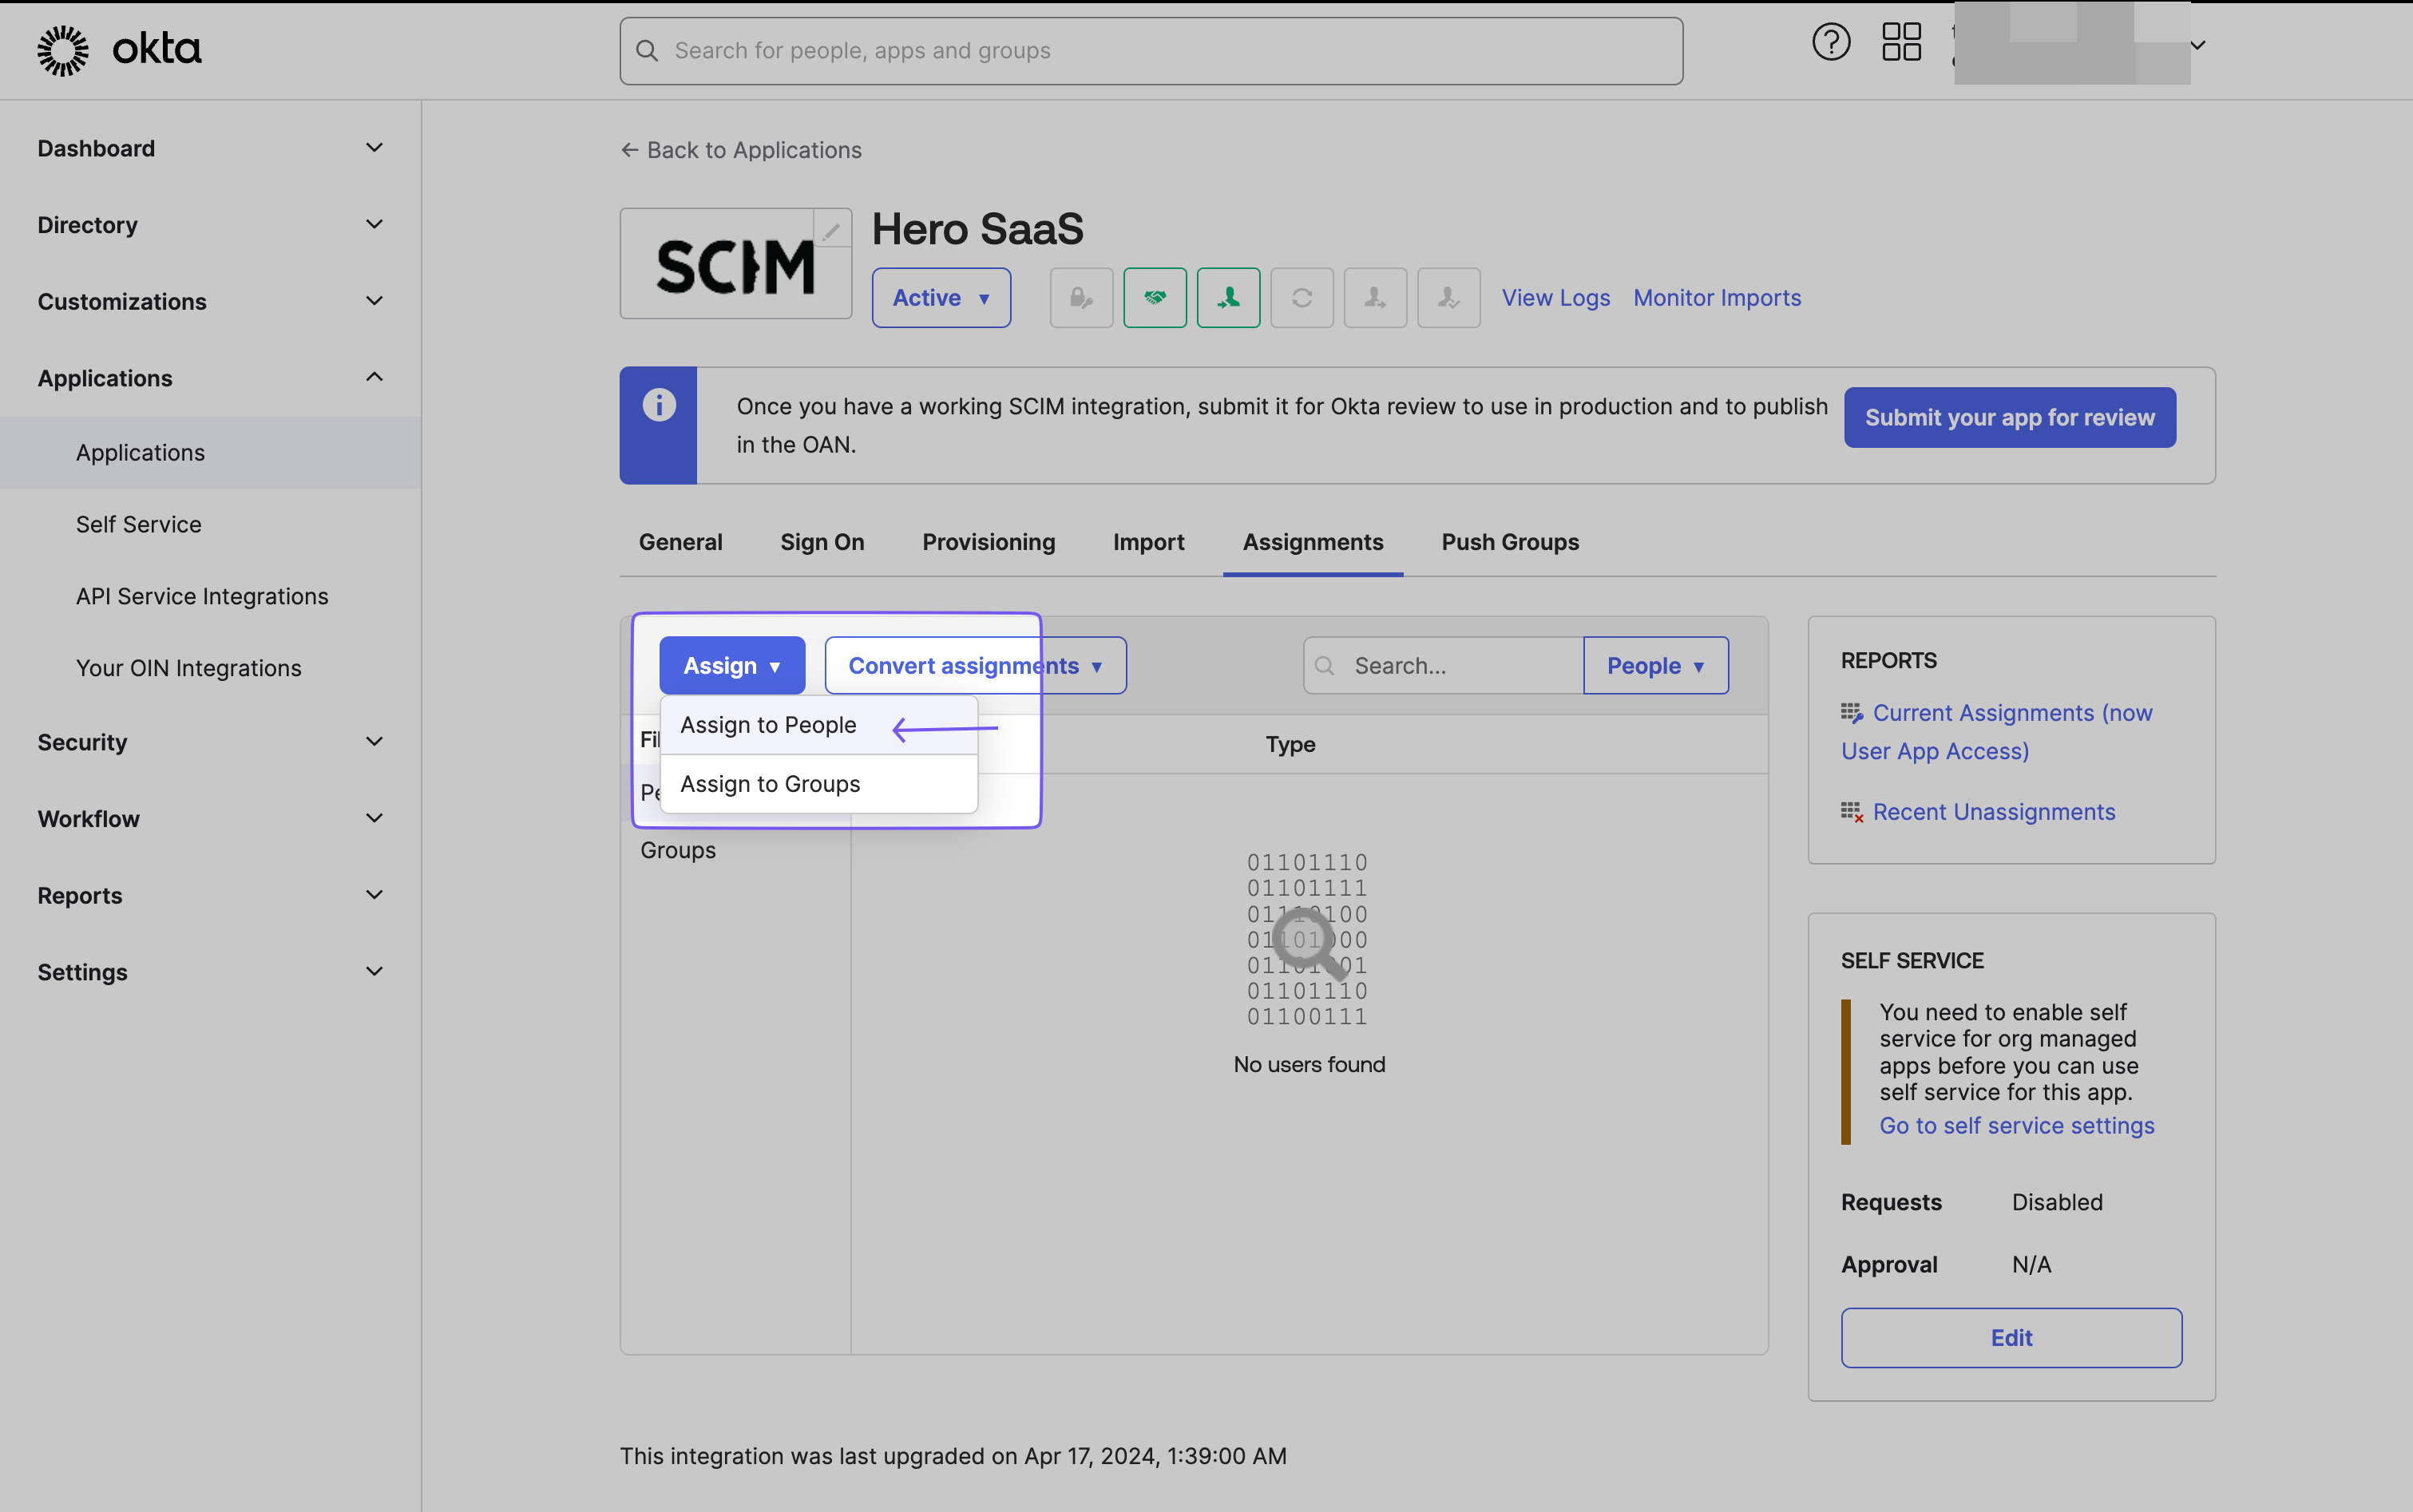The height and width of the screenshot is (1512, 2413).
Task: Open Go to self service settings link
Action: (x=2016, y=1124)
